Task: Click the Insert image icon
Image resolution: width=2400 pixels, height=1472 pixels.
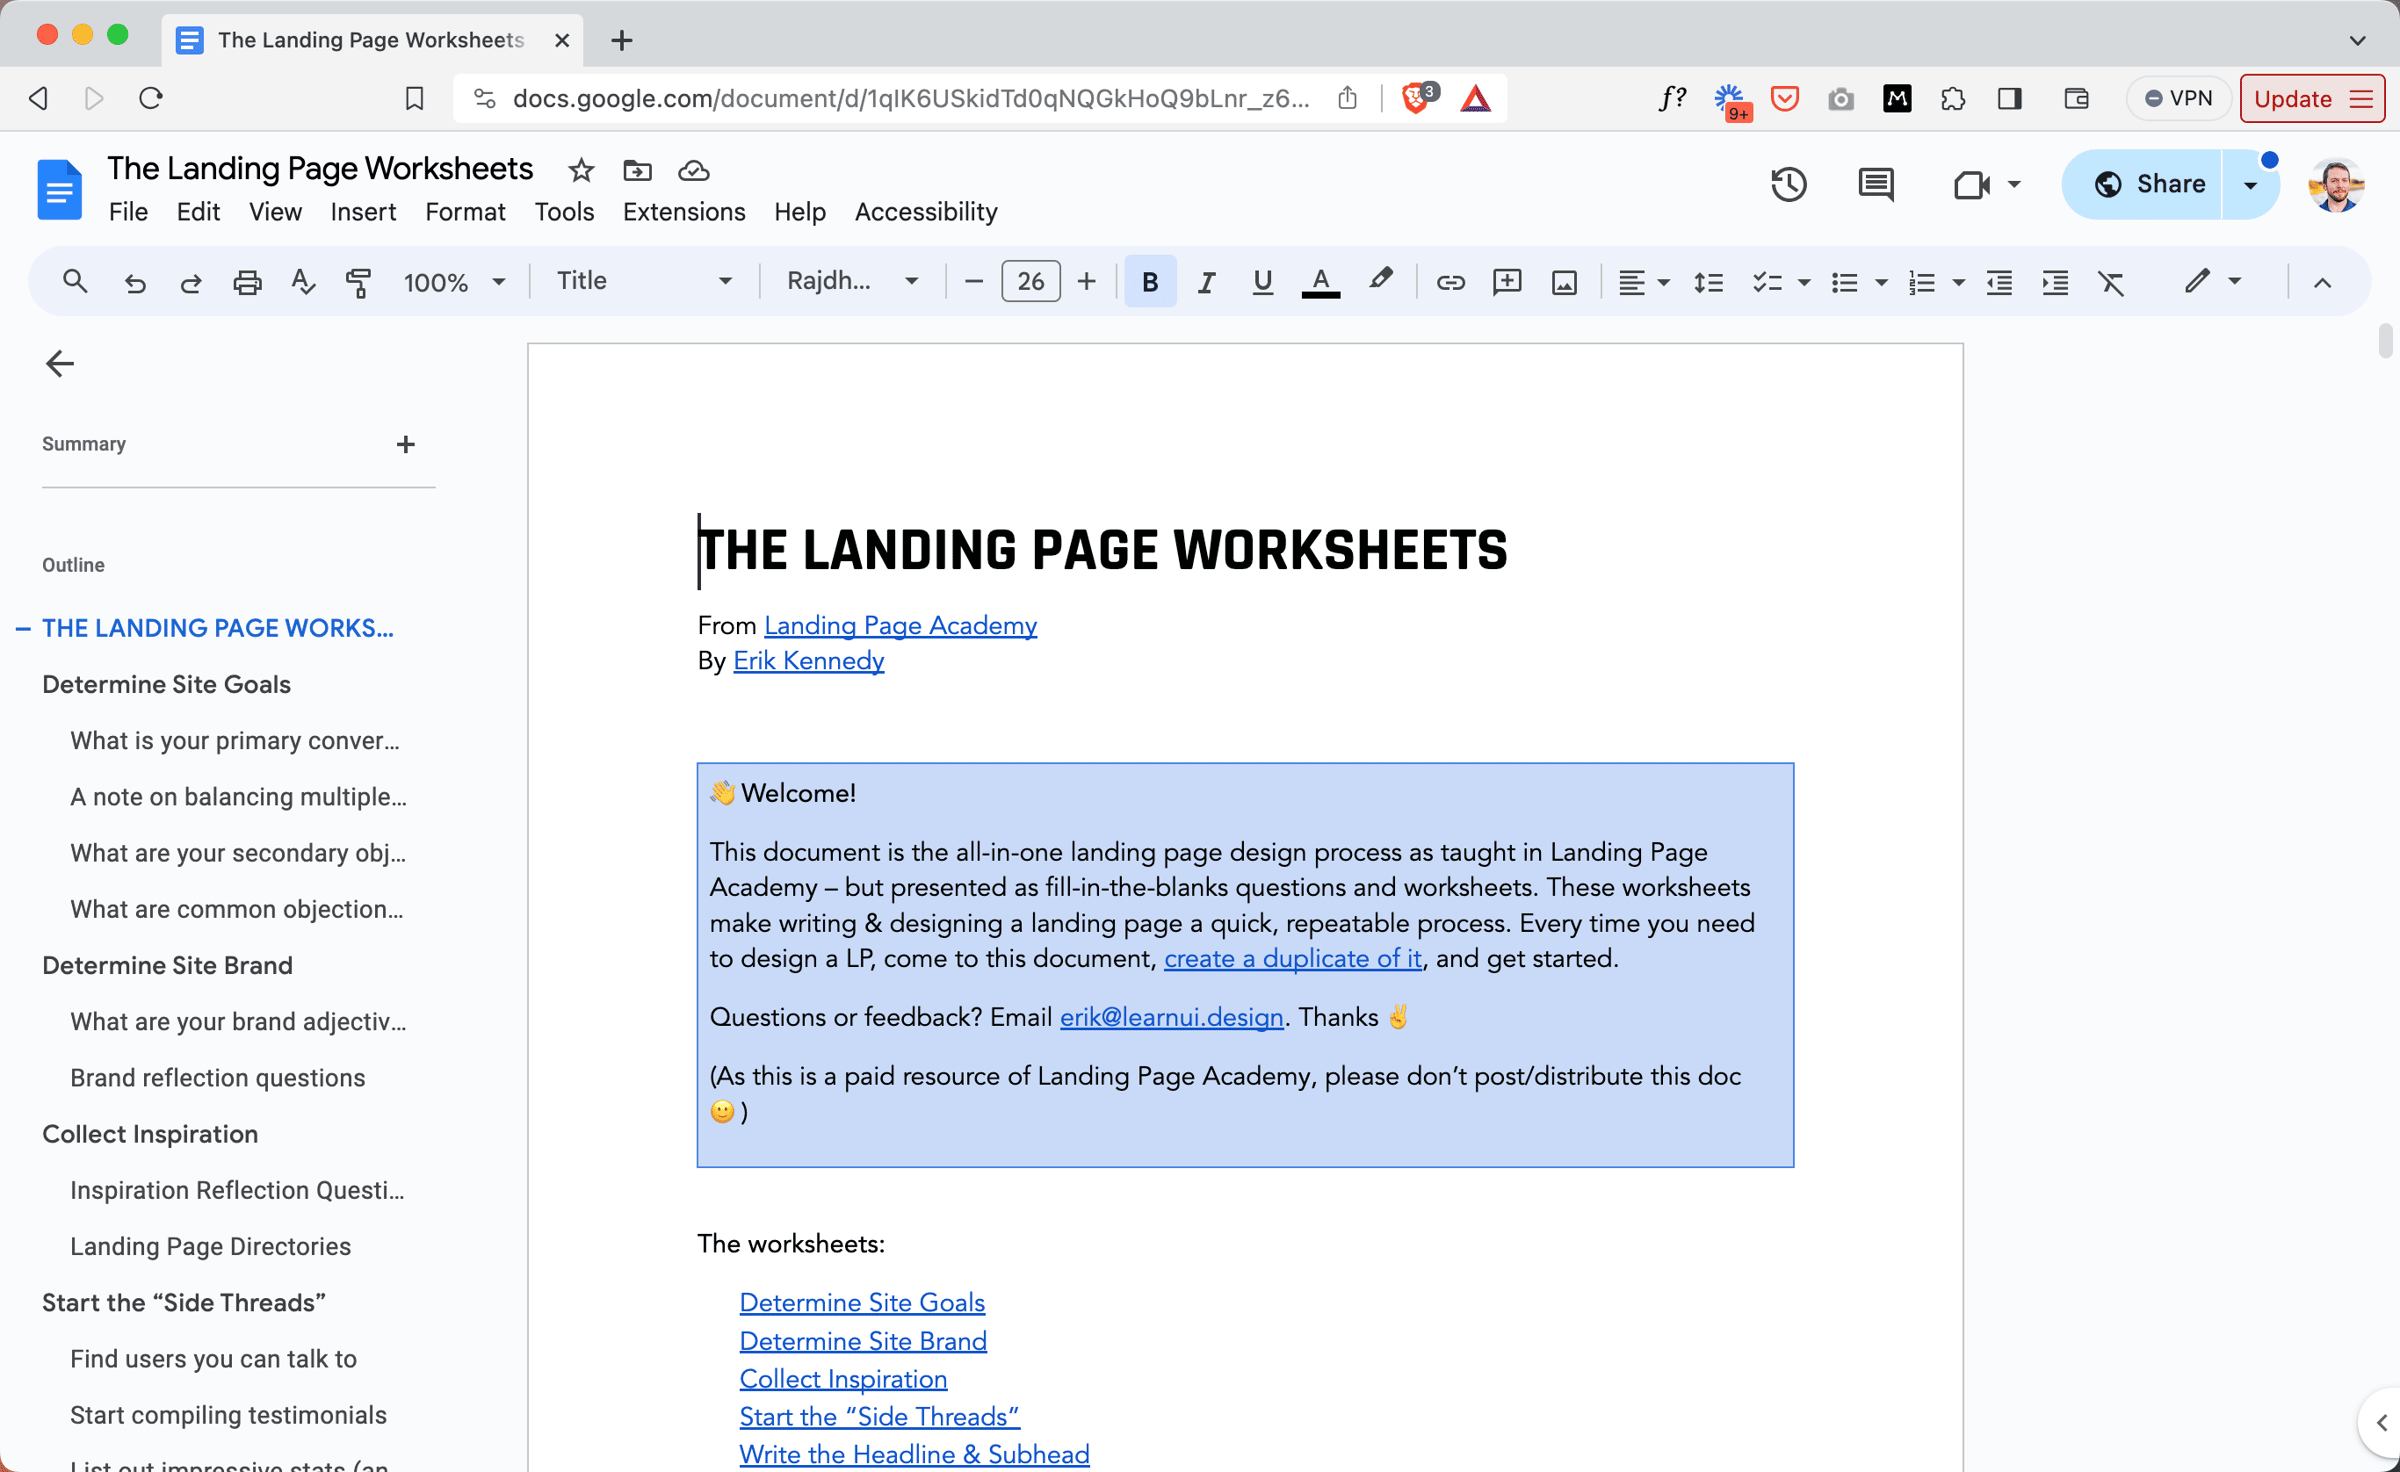Action: (1564, 283)
